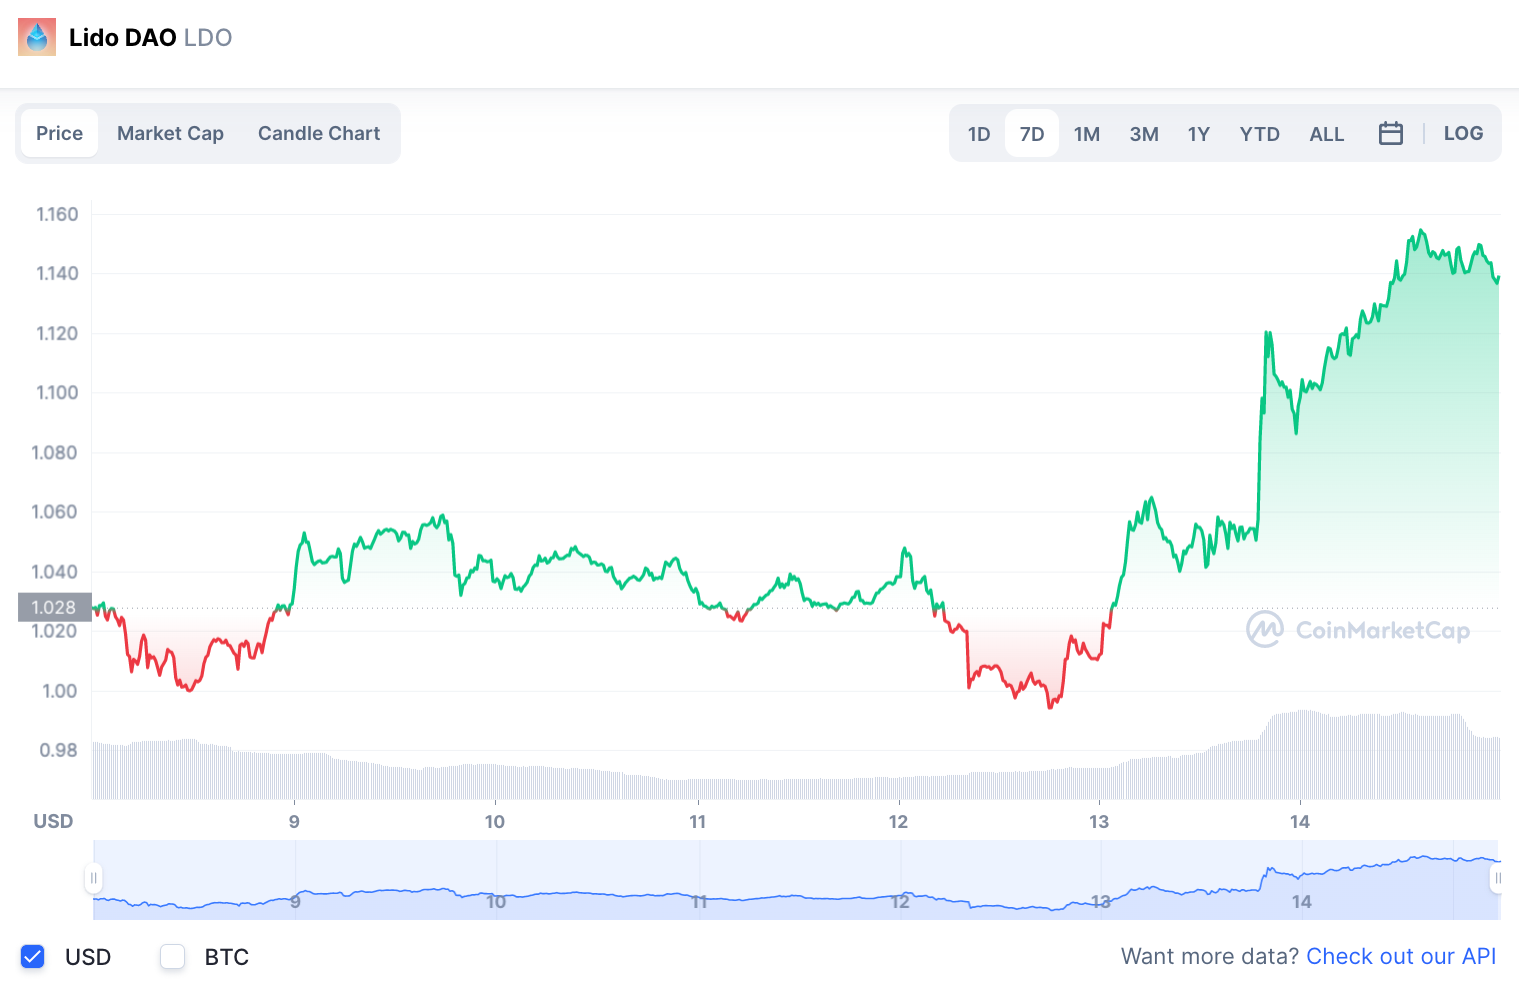Image resolution: width=1519 pixels, height=995 pixels.
Task: Select the Price tab
Action: click(59, 133)
